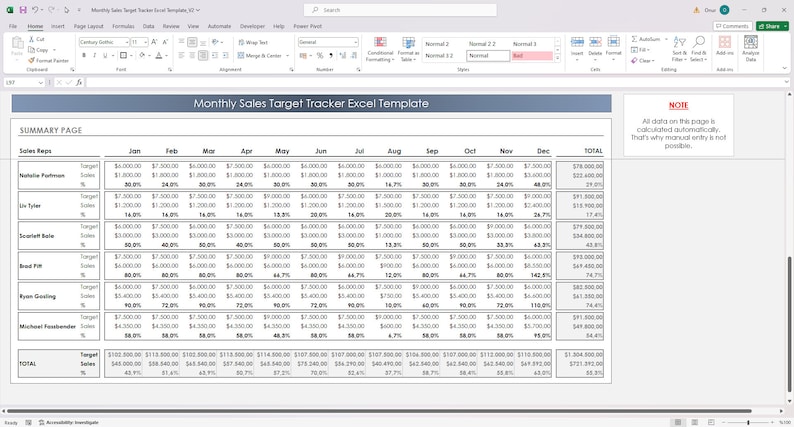
Task: Toggle middle align vertical alignment
Action: (x=192, y=42)
